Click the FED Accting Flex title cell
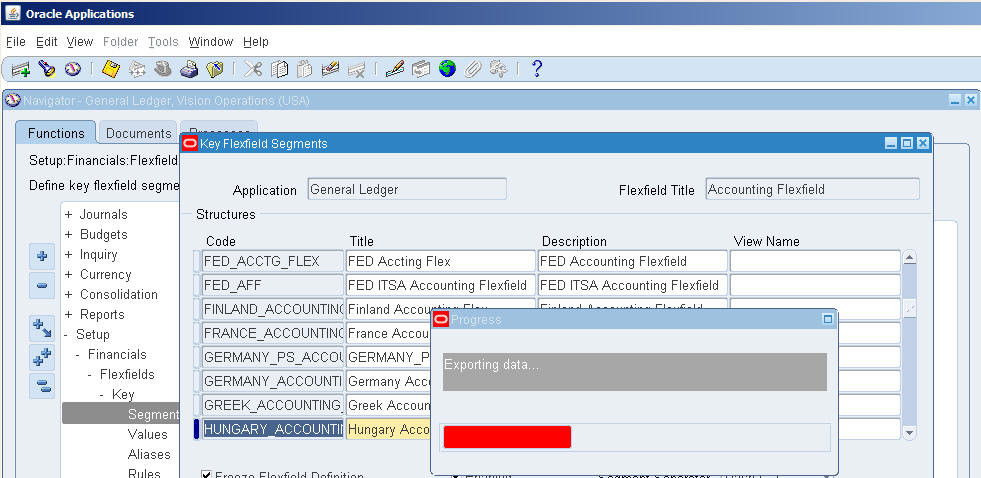This screenshot has height=478, width=981. pyautogui.click(x=440, y=261)
